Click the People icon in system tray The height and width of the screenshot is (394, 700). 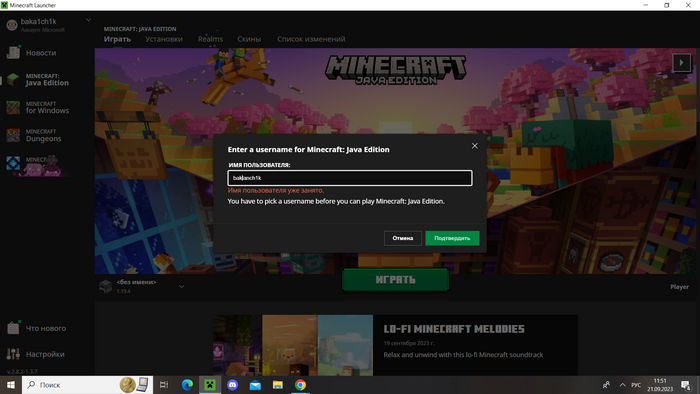(x=606, y=385)
